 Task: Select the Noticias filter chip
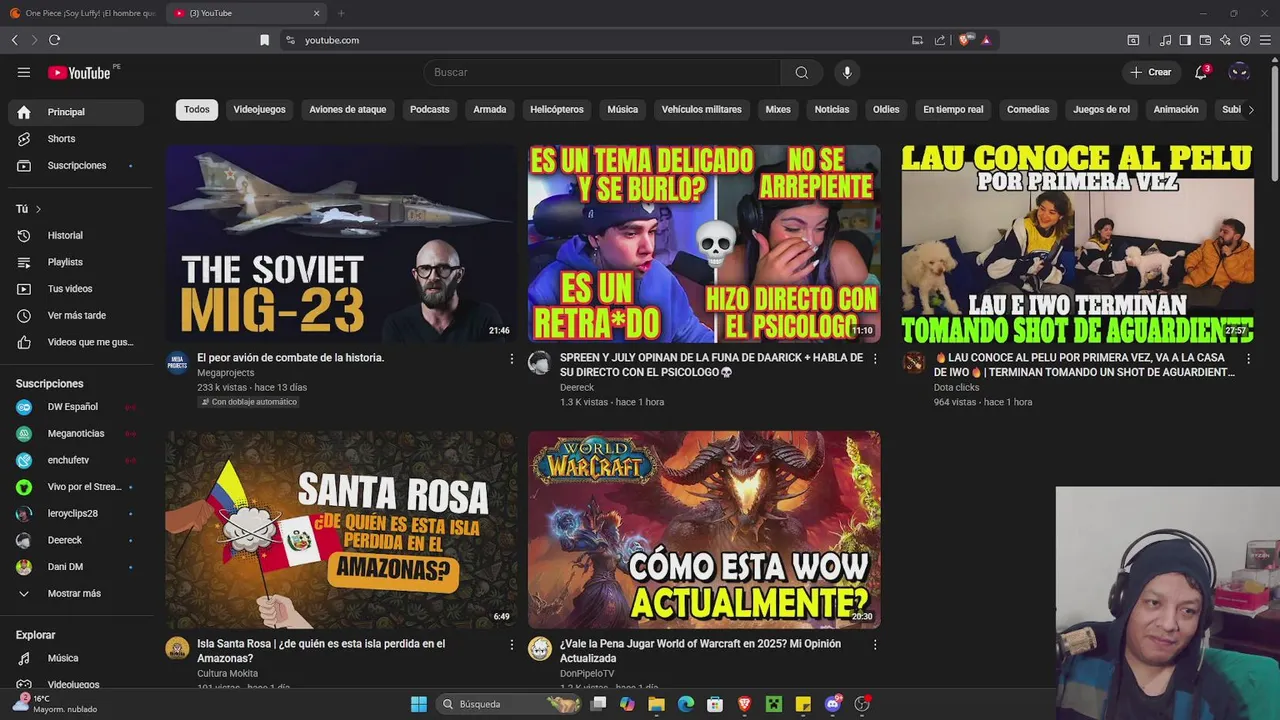tap(831, 109)
